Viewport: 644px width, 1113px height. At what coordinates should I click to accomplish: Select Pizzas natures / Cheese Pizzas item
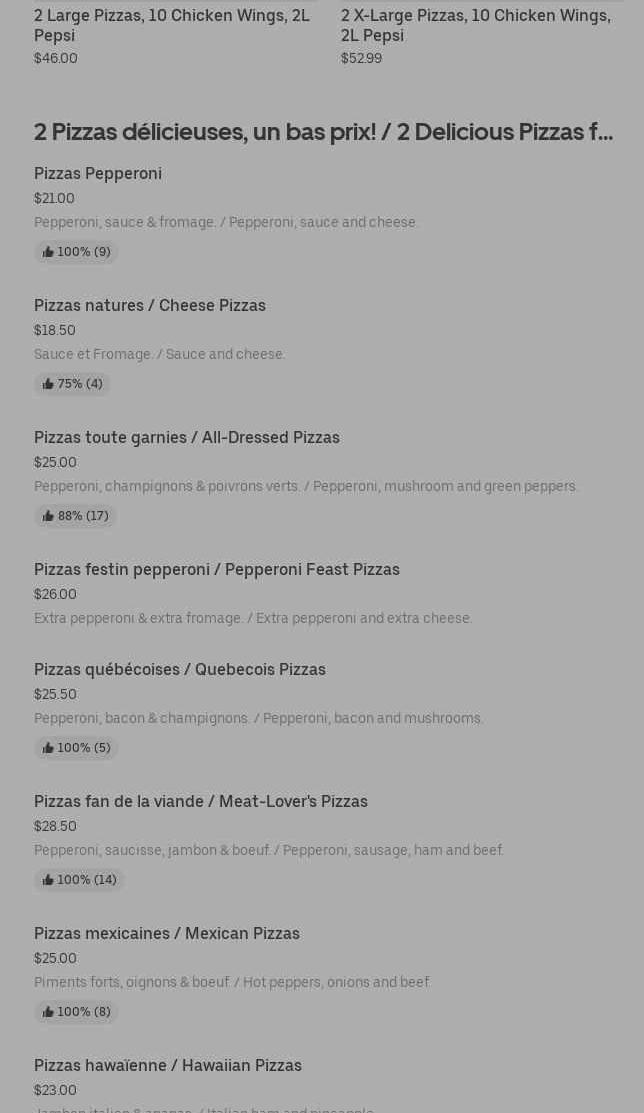(150, 305)
